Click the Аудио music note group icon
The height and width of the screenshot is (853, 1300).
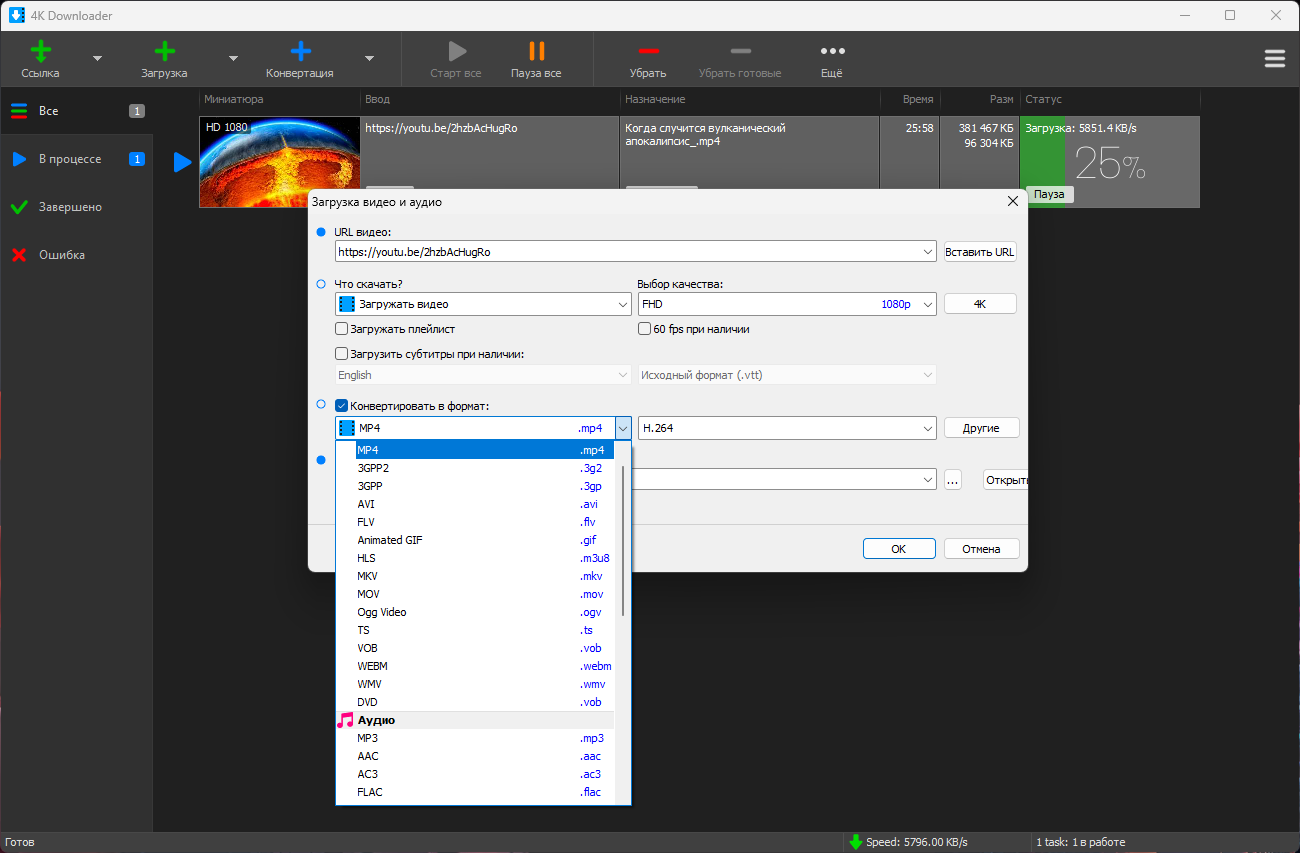tap(345, 720)
